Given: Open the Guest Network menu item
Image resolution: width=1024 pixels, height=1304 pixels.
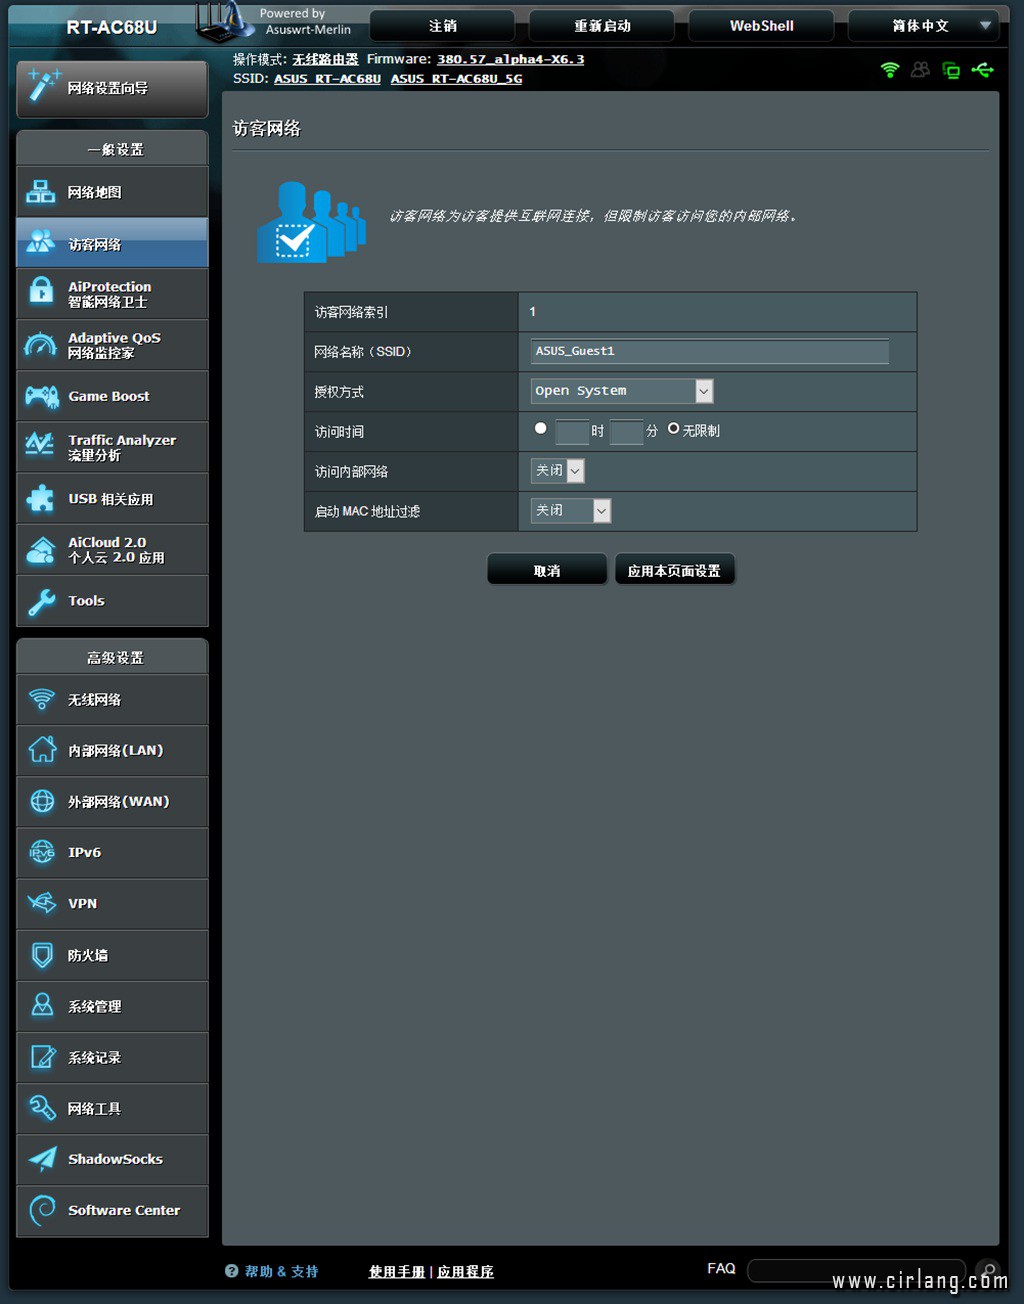Looking at the screenshot, I should [x=112, y=243].
